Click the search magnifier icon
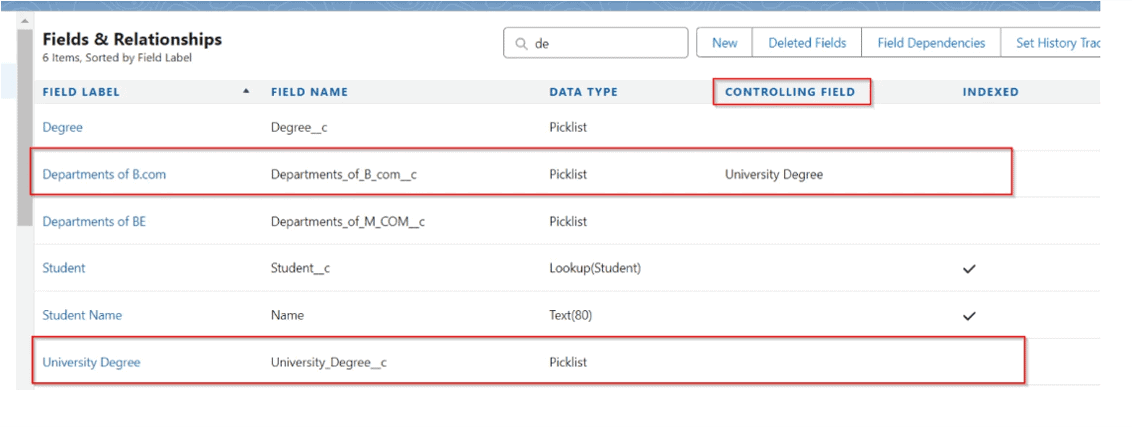 point(521,43)
